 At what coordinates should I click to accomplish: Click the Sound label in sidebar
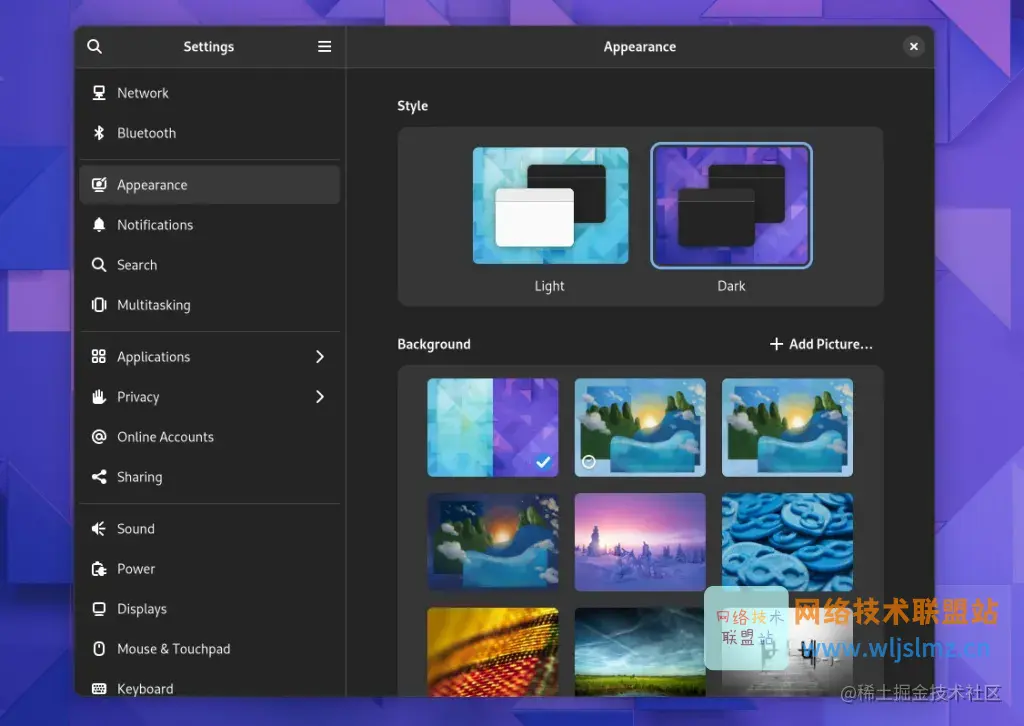click(136, 529)
